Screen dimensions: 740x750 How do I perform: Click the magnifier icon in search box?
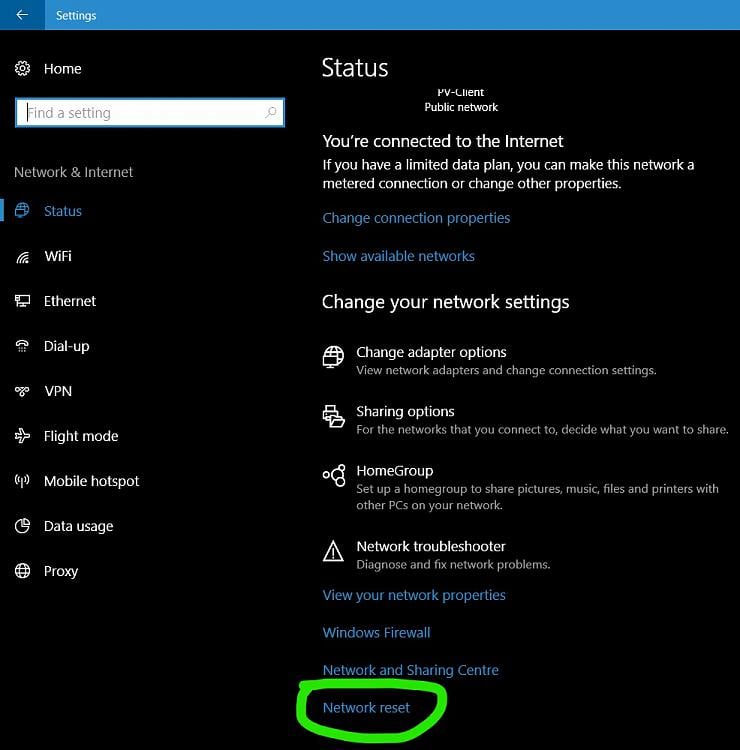(x=271, y=112)
